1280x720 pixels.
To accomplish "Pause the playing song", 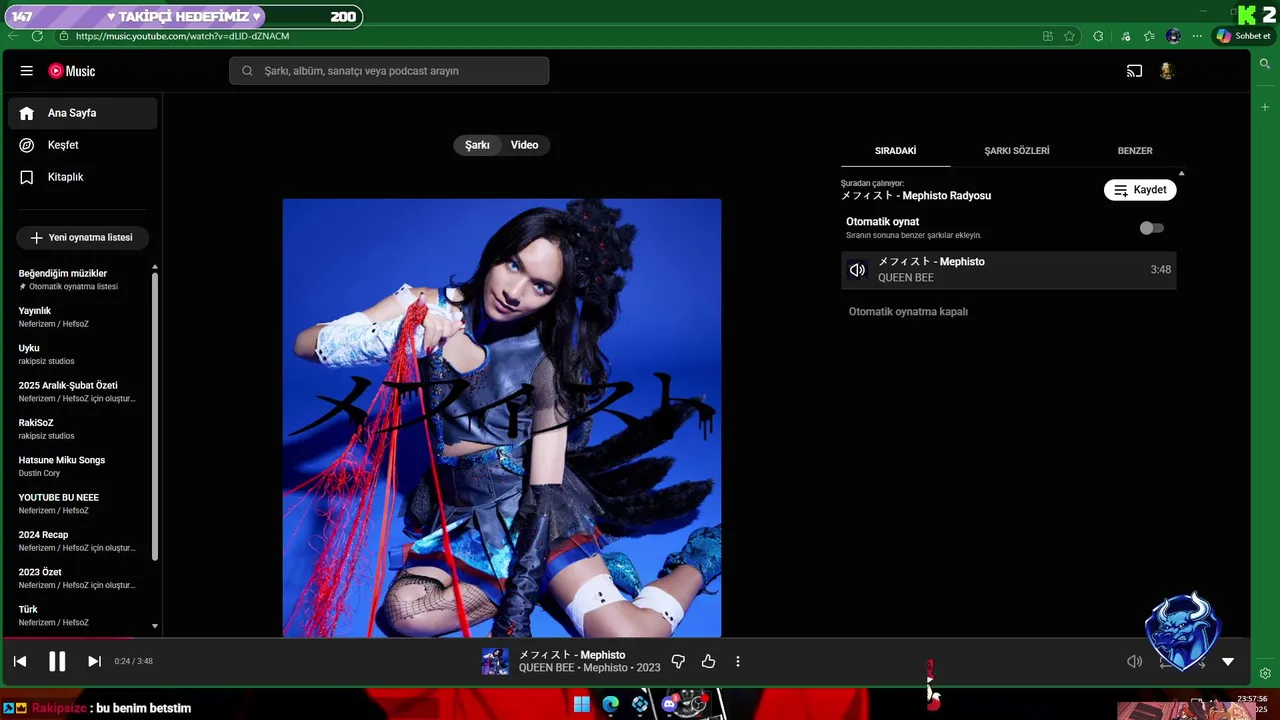I will pos(57,661).
